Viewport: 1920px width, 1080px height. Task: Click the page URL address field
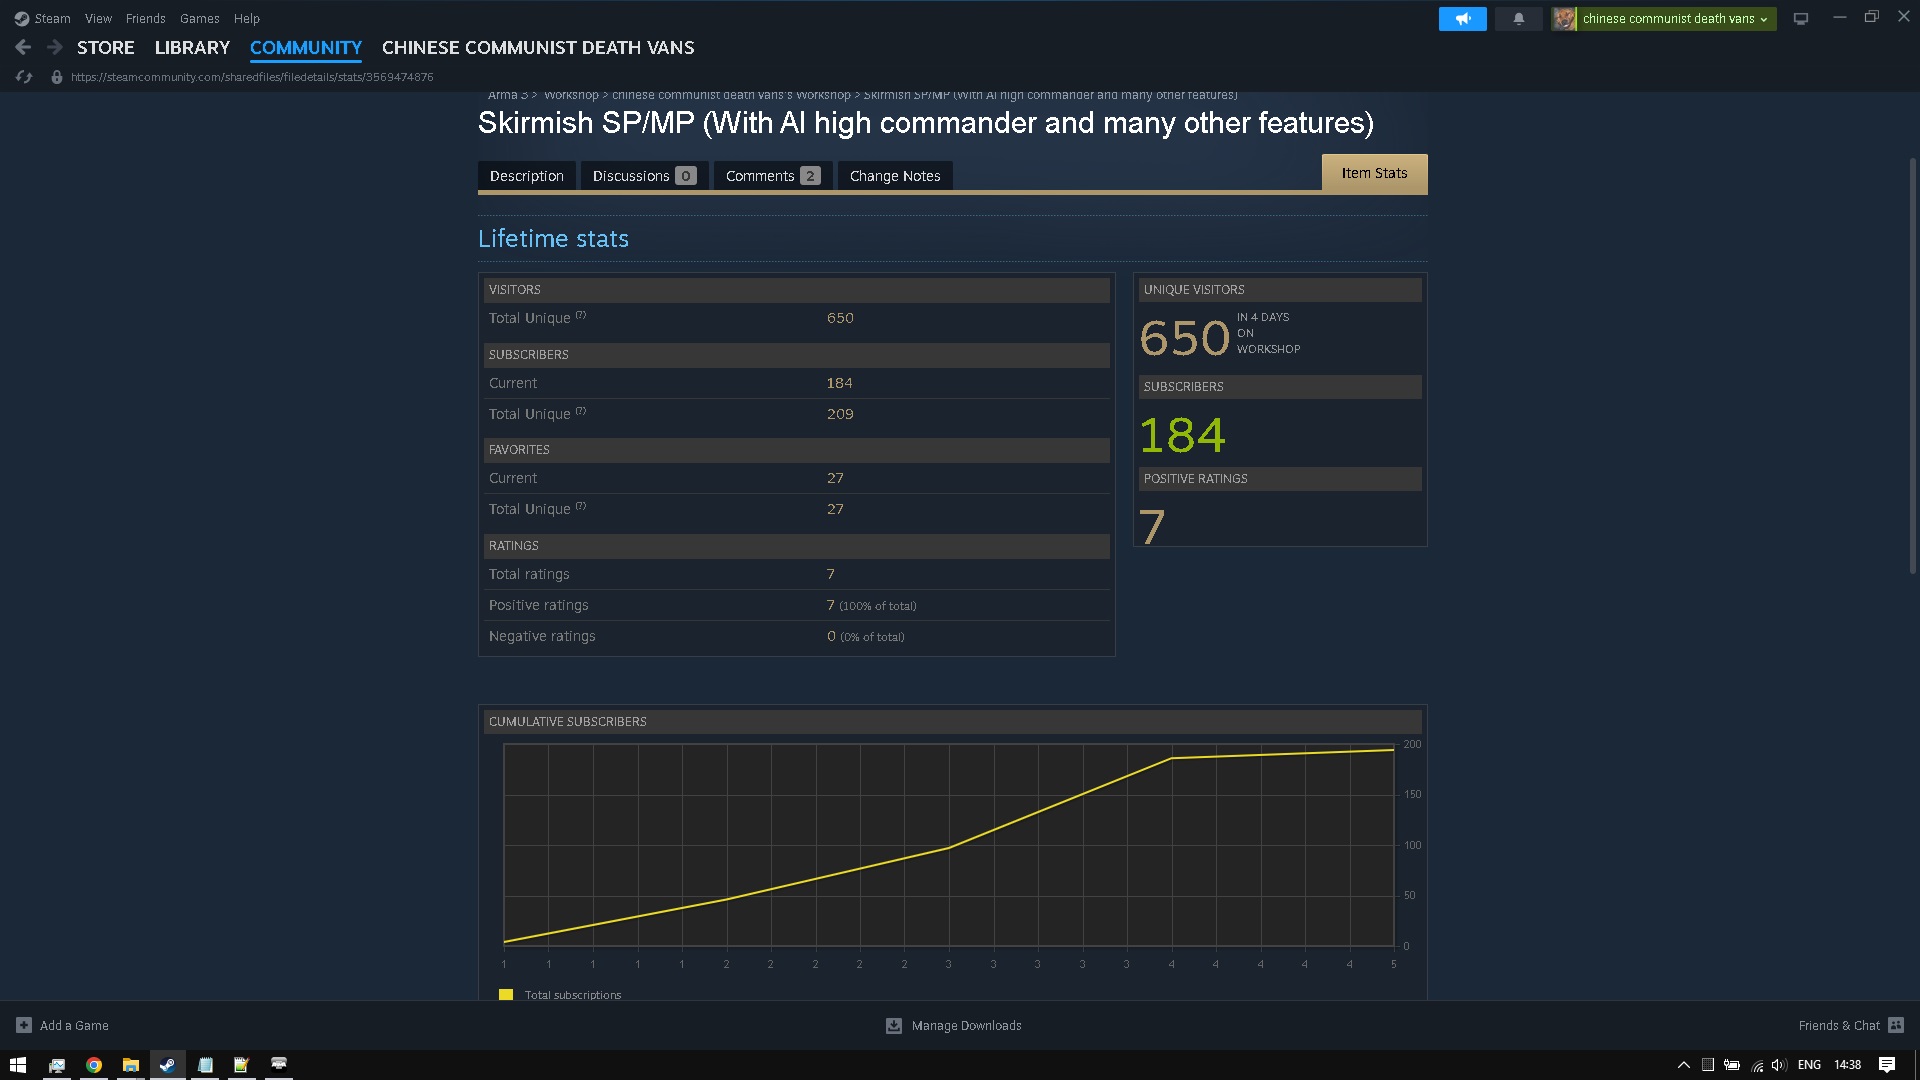pyautogui.click(x=252, y=77)
